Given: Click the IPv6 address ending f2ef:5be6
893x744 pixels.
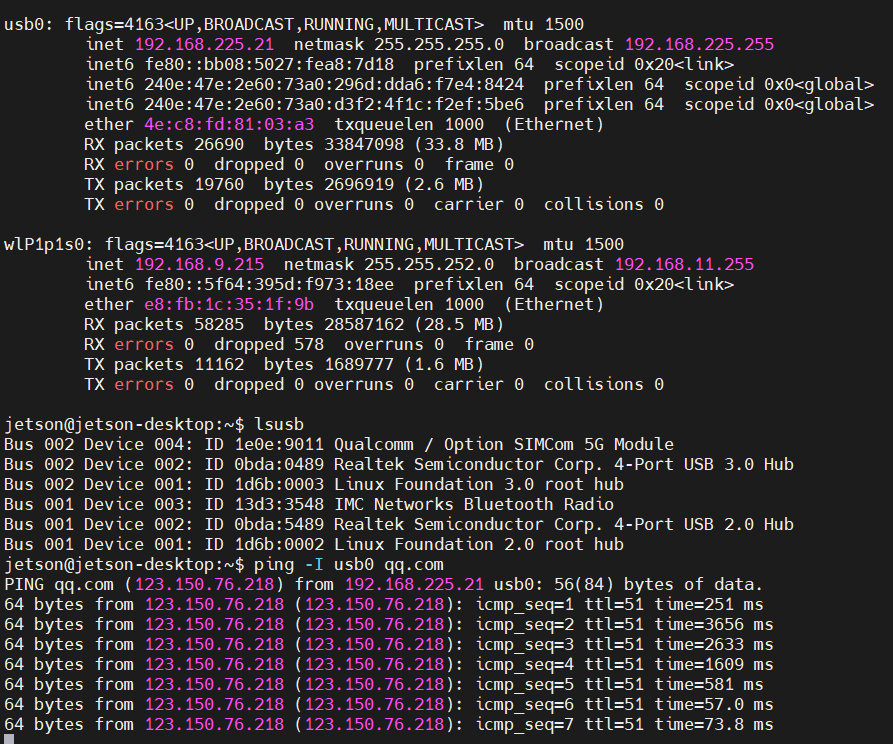Looking at the screenshot, I should [334, 104].
